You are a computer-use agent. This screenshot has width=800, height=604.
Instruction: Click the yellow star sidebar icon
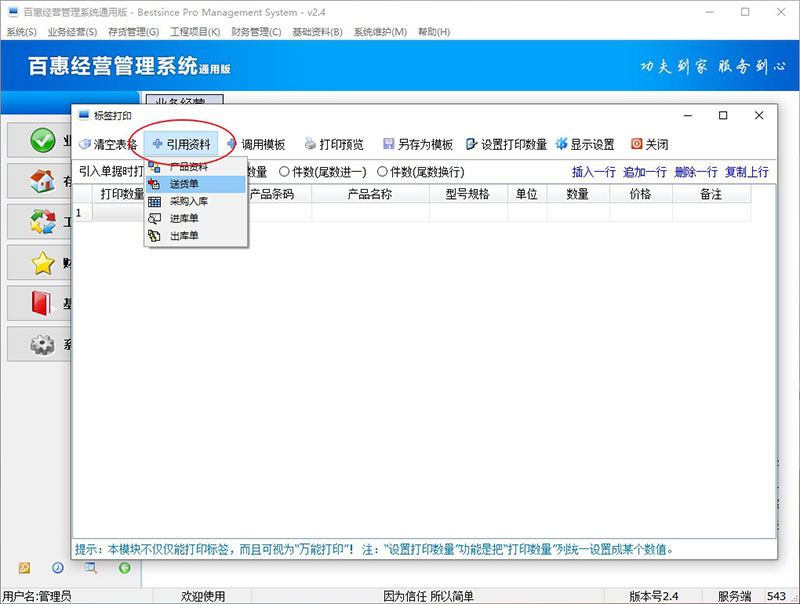point(42,263)
